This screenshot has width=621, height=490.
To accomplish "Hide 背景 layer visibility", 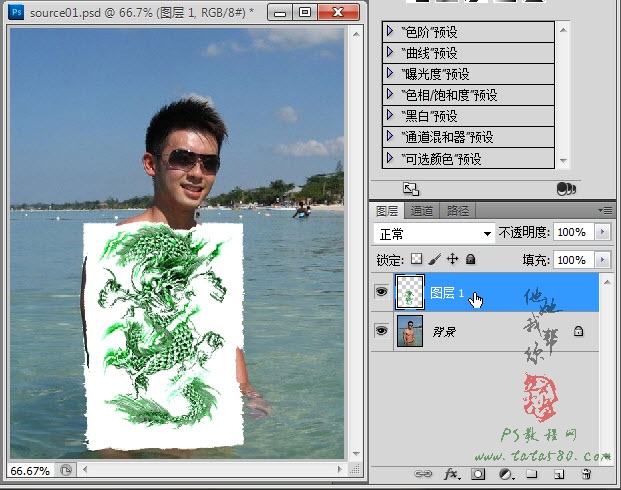I will [381, 330].
